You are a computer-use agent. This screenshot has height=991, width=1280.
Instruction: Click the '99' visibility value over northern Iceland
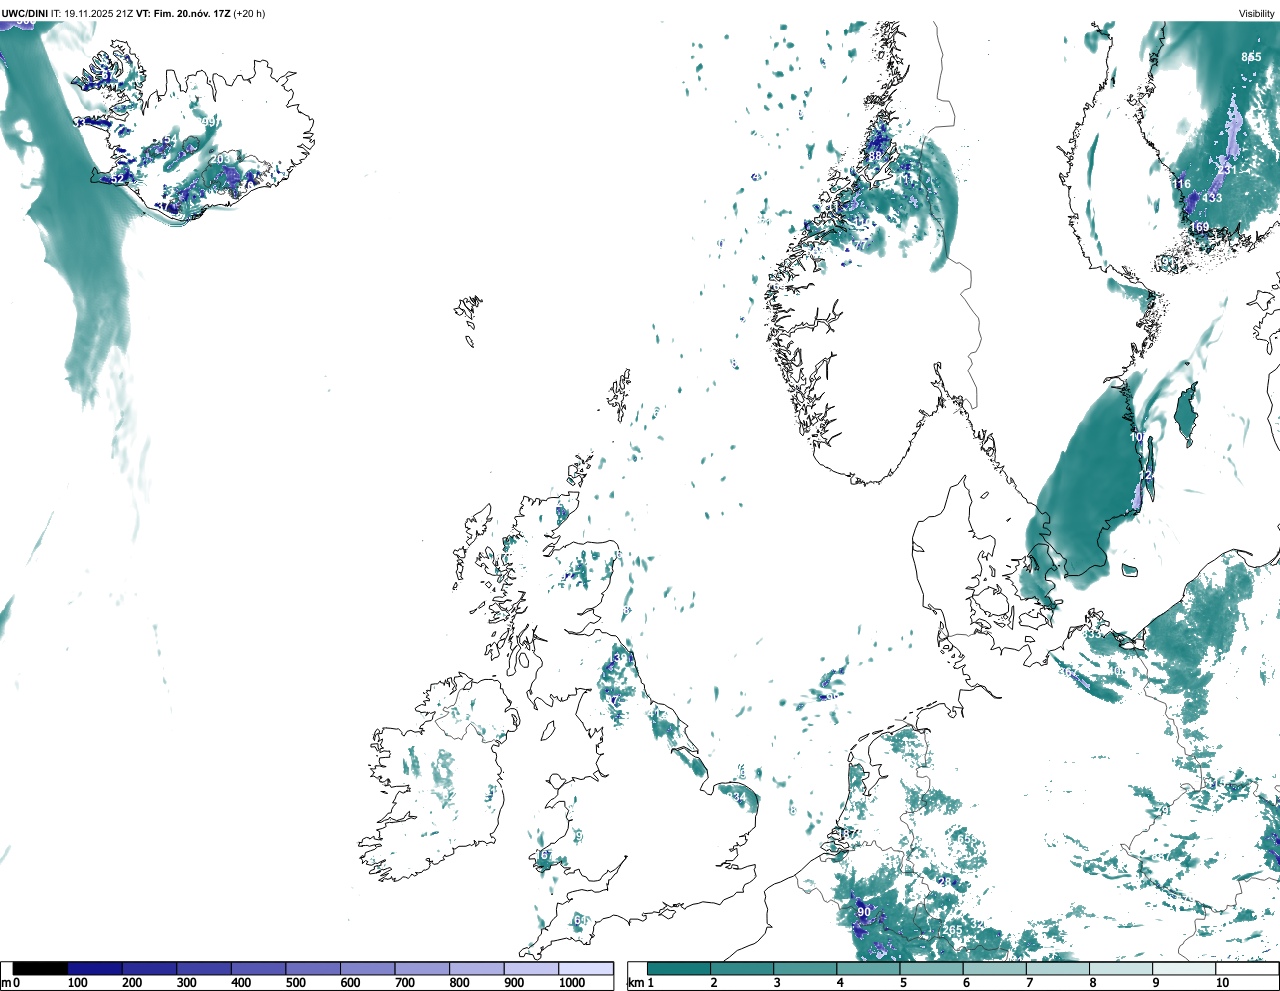click(208, 122)
